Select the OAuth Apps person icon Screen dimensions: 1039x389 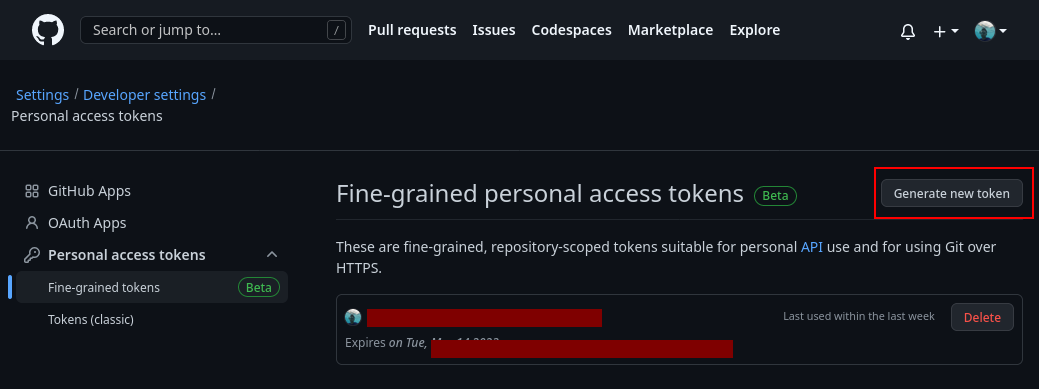32,223
